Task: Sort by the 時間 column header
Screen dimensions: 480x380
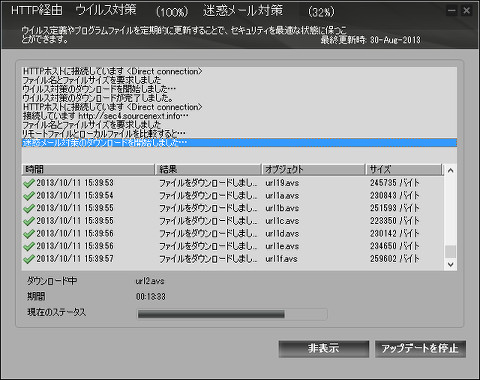Action: (88, 169)
